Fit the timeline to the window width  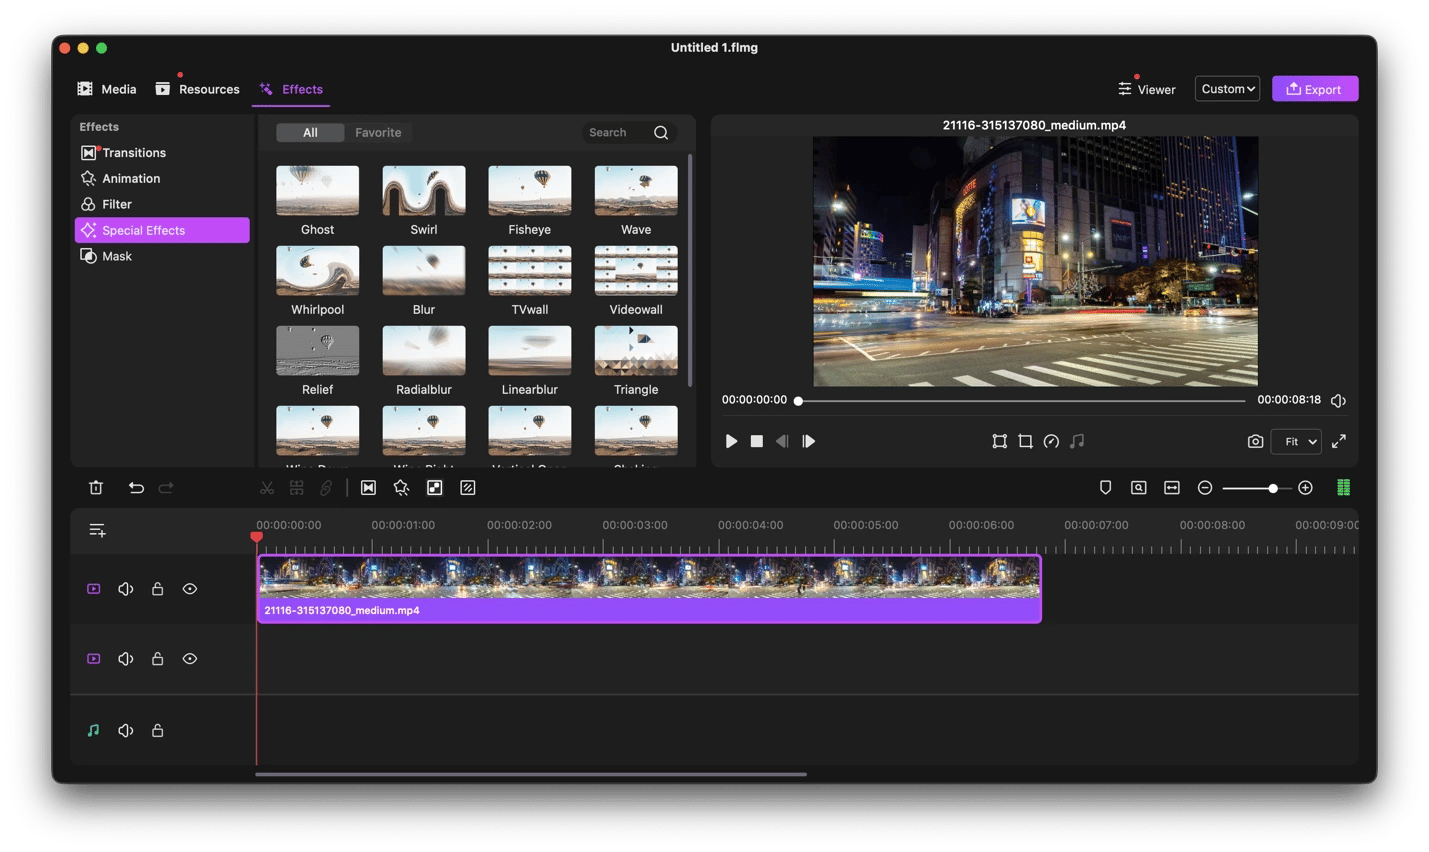click(1172, 488)
